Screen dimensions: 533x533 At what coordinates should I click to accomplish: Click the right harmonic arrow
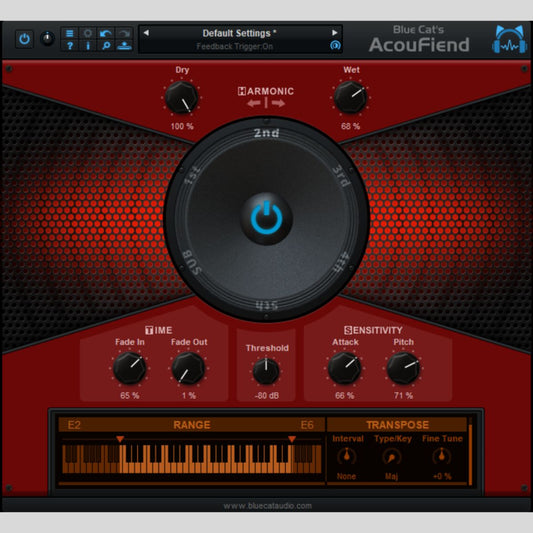278,103
